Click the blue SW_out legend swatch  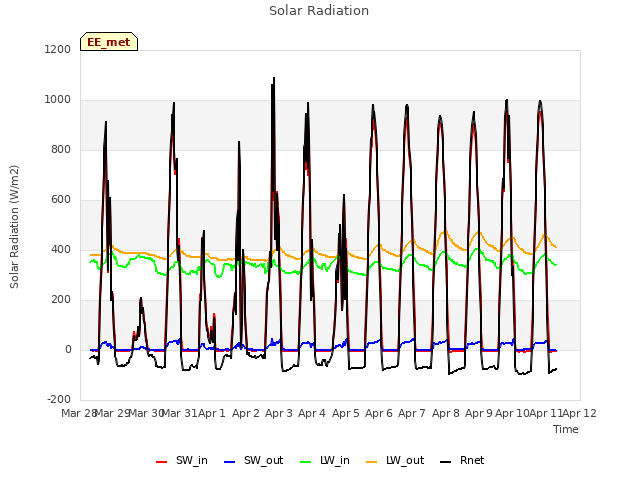230,462
